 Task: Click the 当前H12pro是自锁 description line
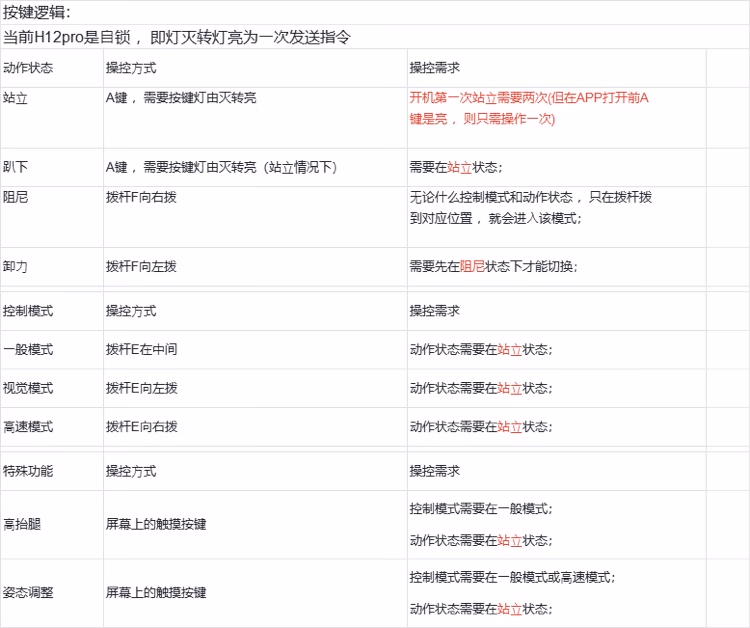pyautogui.click(x=176, y=38)
